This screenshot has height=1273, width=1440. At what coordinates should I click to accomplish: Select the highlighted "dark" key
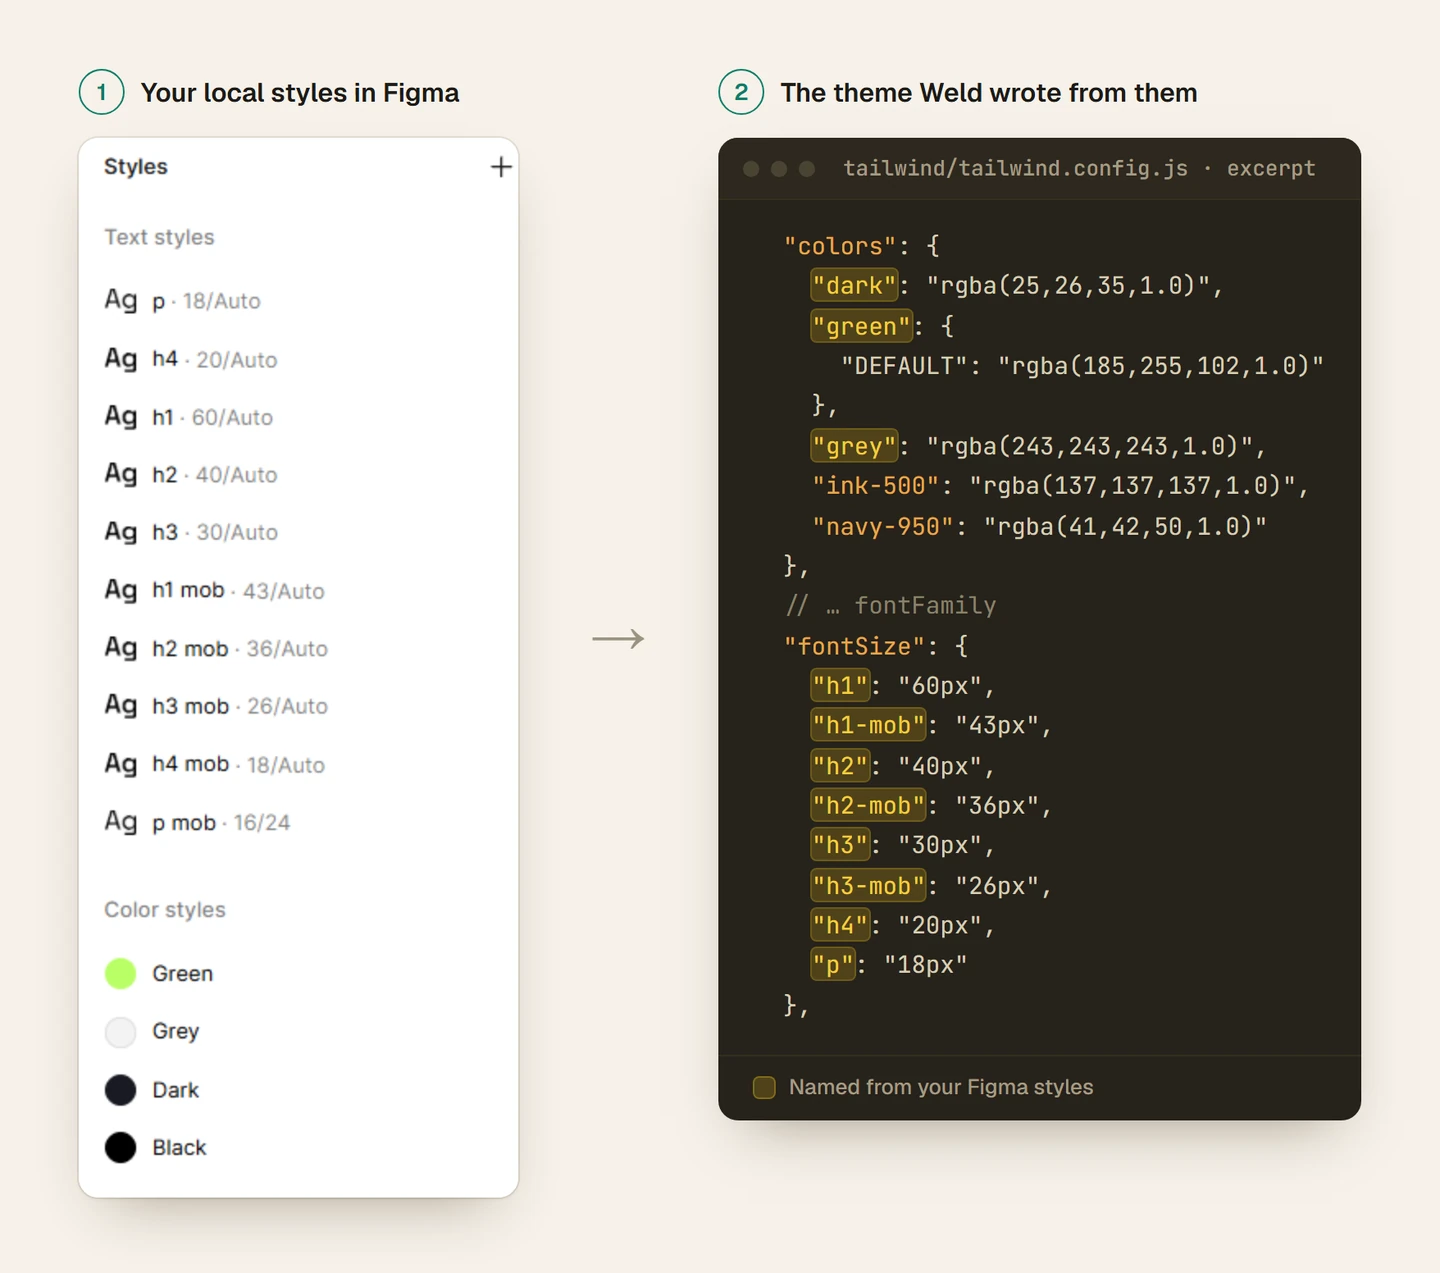854,286
